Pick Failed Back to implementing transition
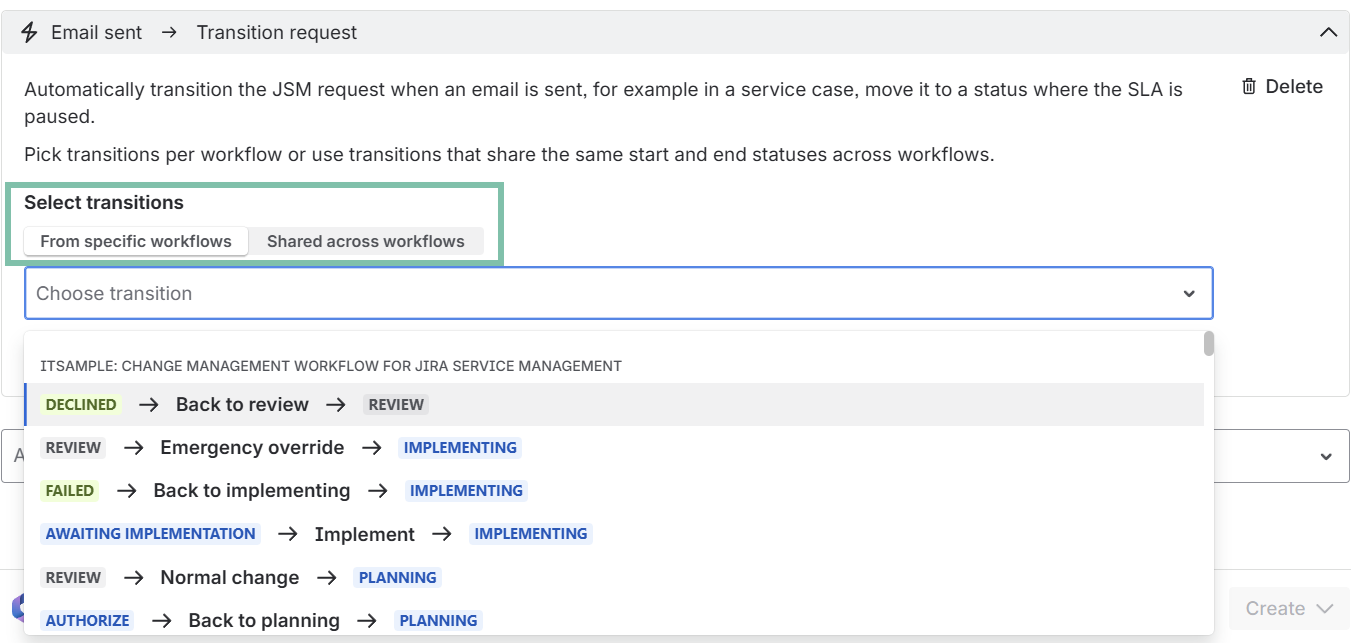 click(x=252, y=491)
